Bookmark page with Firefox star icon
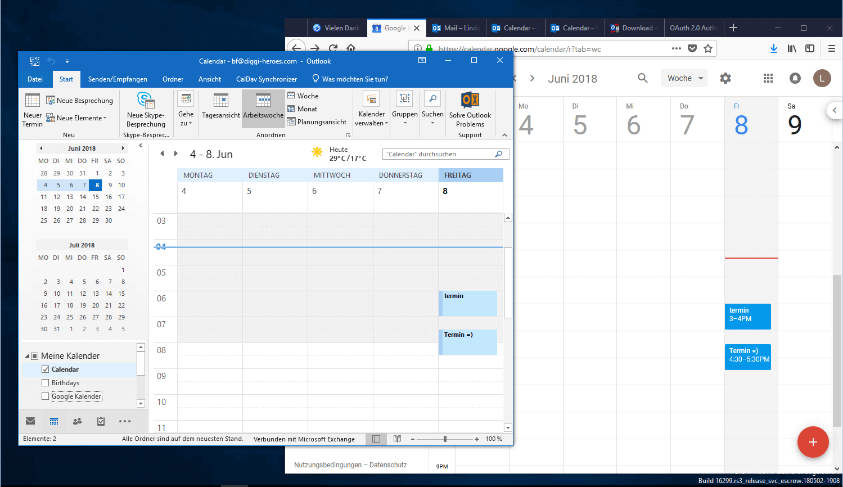 point(708,48)
